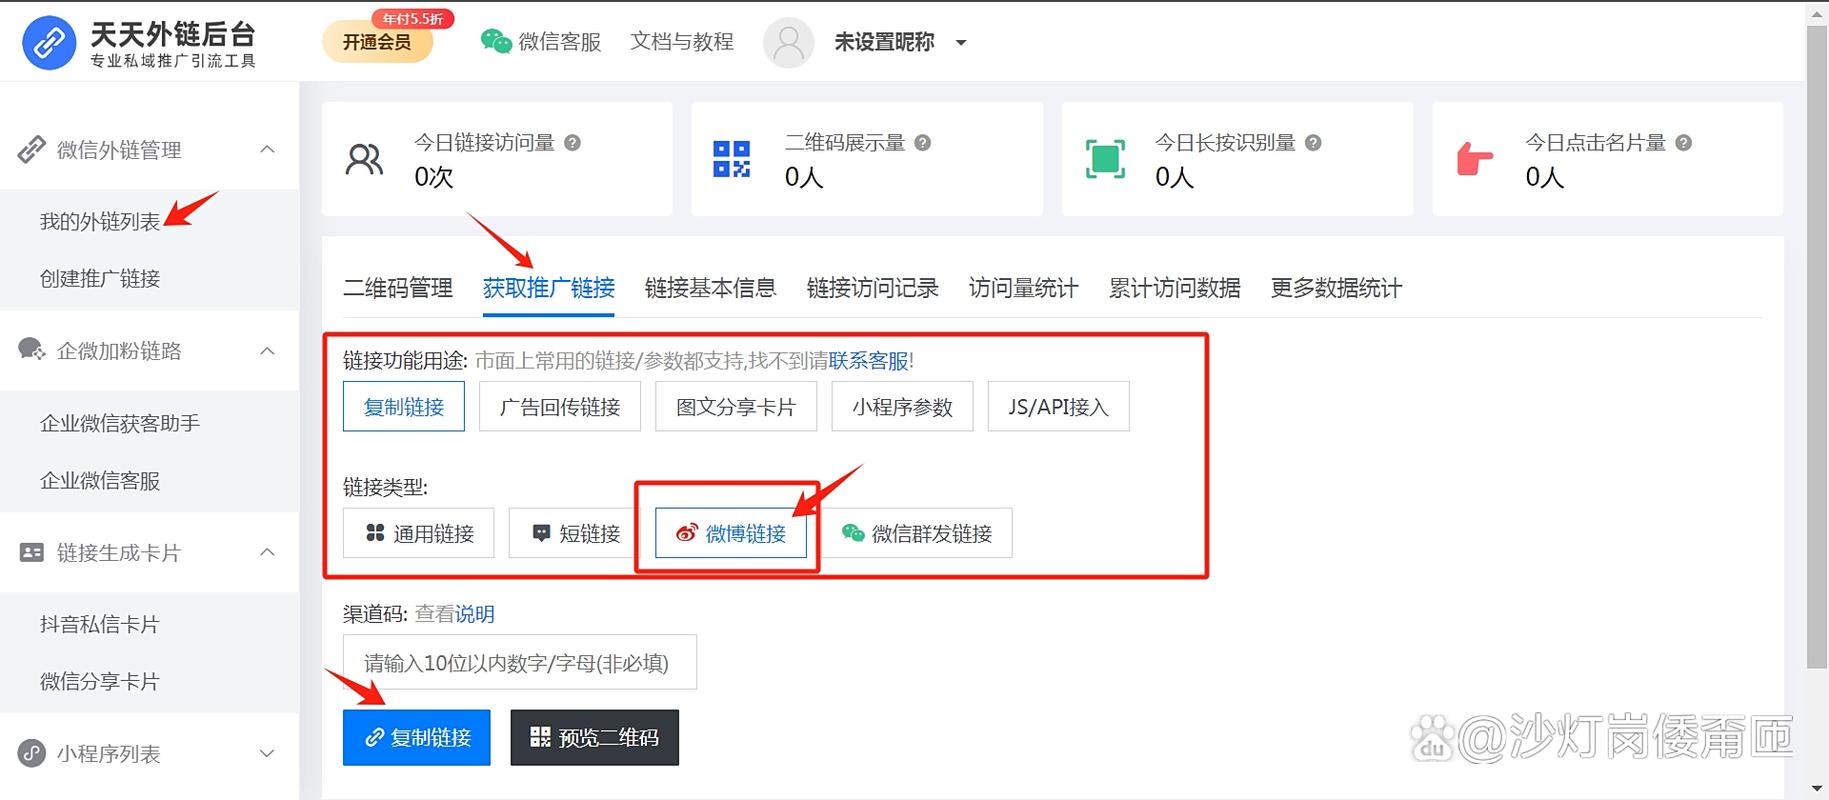The height and width of the screenshot is (800, 1829).
Task: Click the help icon next to 今日链接访问量
Action: click(572, 143)
